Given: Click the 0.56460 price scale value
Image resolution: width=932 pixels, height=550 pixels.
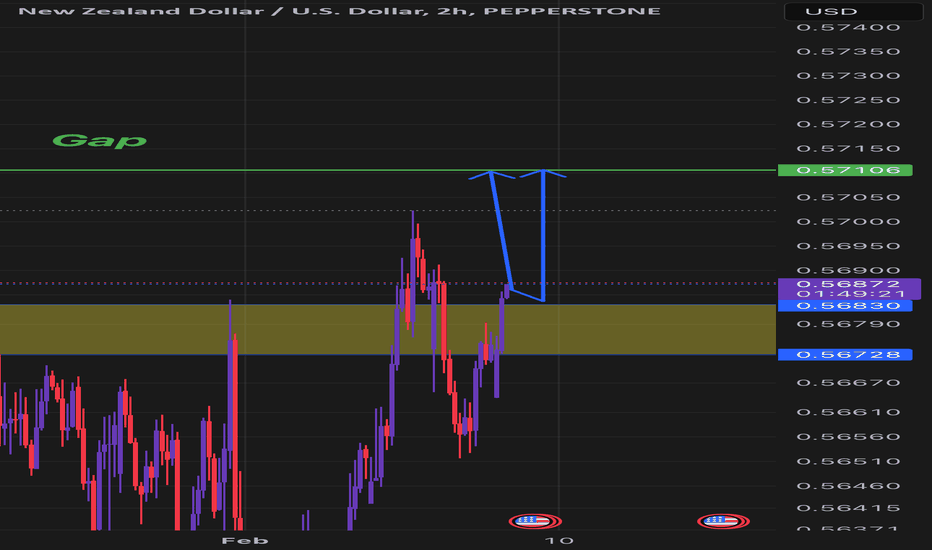Looking at the screenshot, I should pyautogui.click(x=848, y=486).
